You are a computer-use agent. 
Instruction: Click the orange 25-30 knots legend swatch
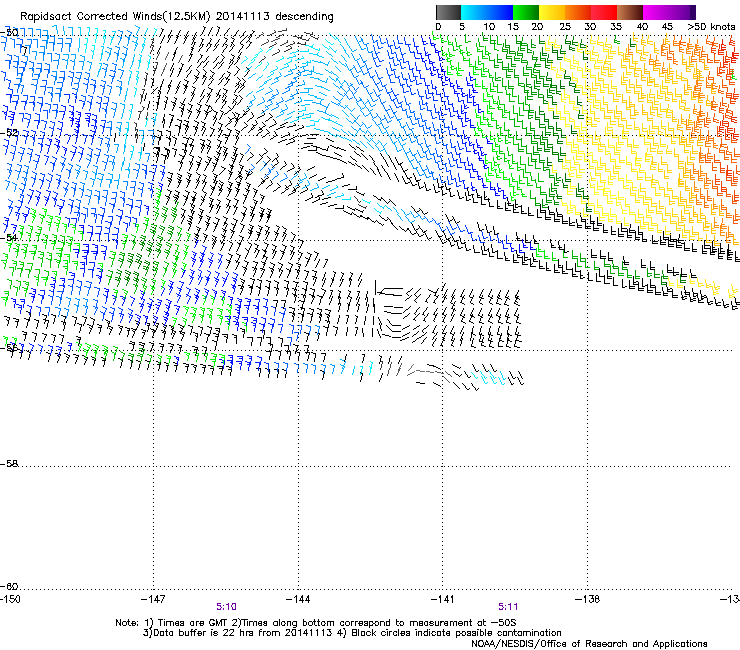tap(578, 12)
